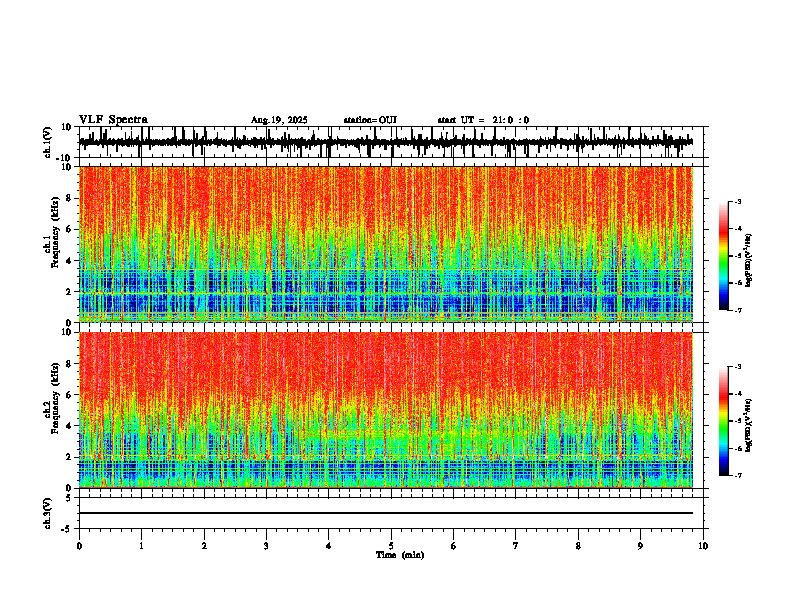792x612 pixels.
Task: Select the "Aug.19, 2025" date text
Action: (x=279, y=120)
